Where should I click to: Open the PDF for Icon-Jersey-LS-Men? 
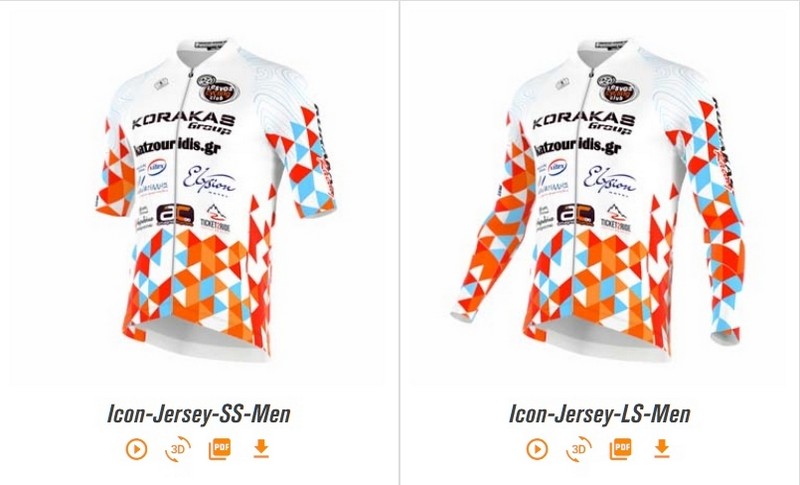pyautogui.click(x=620, y=449)
